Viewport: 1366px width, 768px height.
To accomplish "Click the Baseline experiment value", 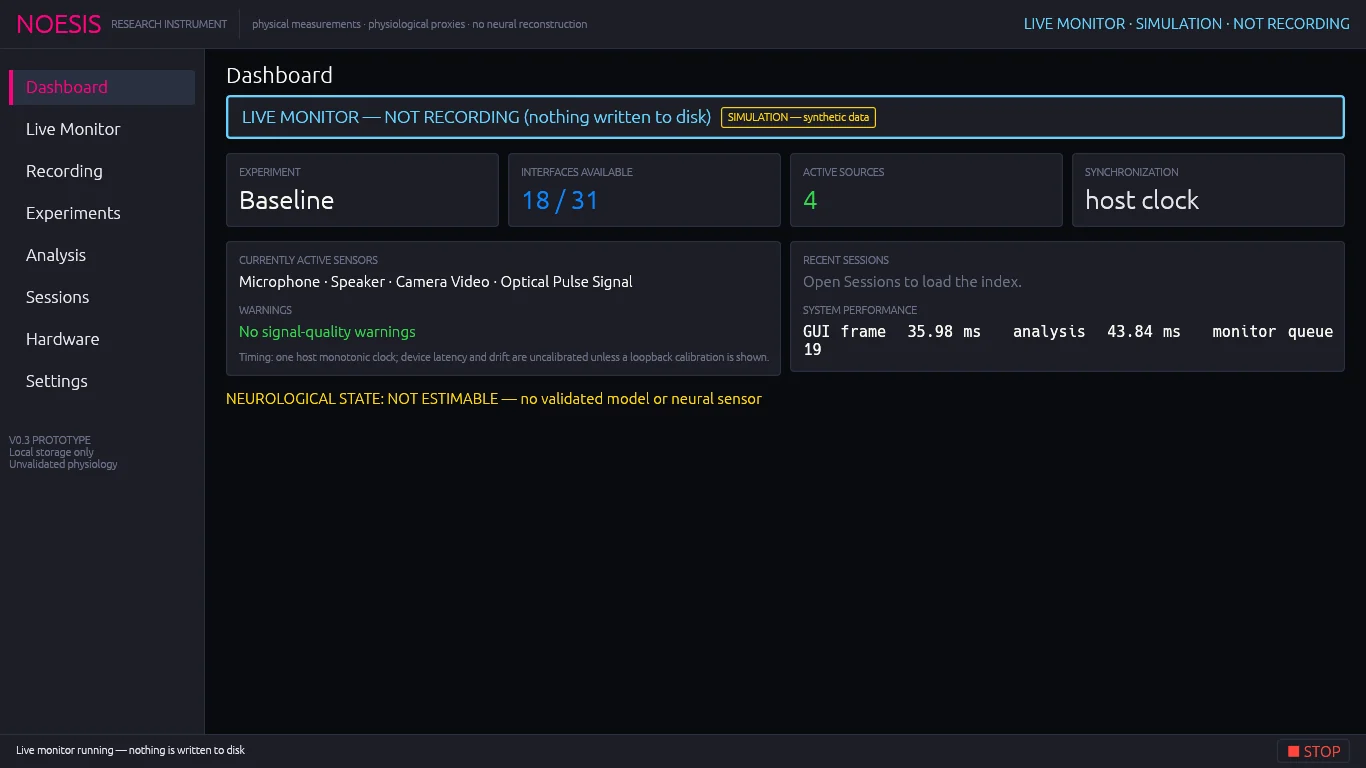I will click(x=286, y=200).
